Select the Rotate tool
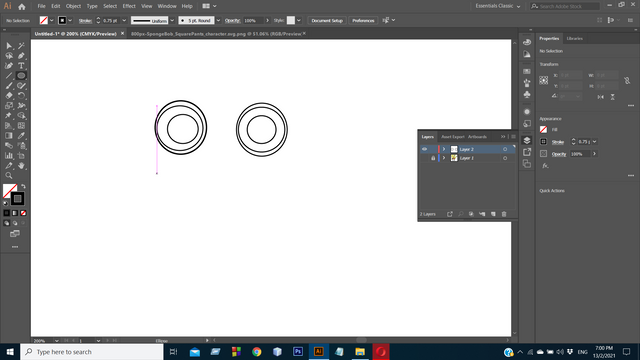The width and height of the screenshot is (640, 360). (21, 96)
